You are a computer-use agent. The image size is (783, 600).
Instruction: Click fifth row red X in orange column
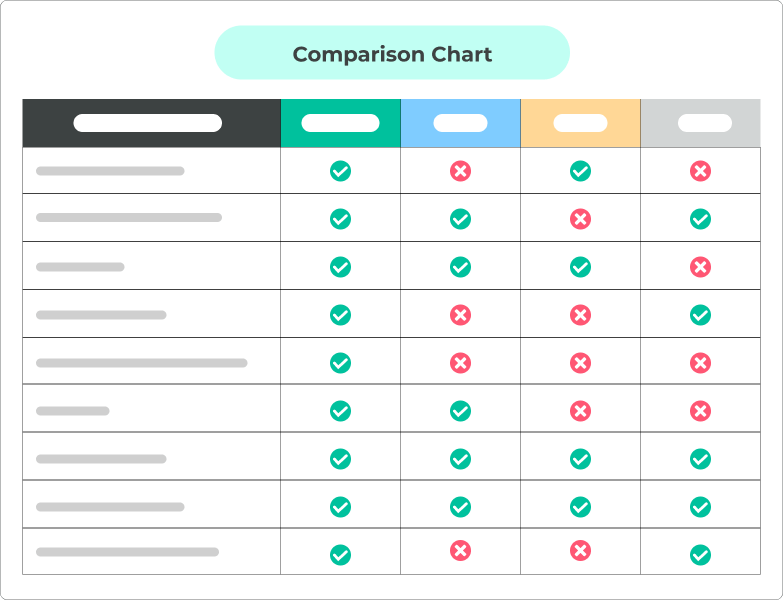tap(580, 363)
